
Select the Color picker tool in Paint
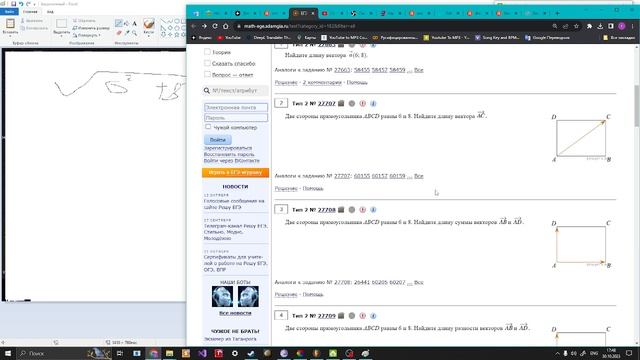point(127,33)
